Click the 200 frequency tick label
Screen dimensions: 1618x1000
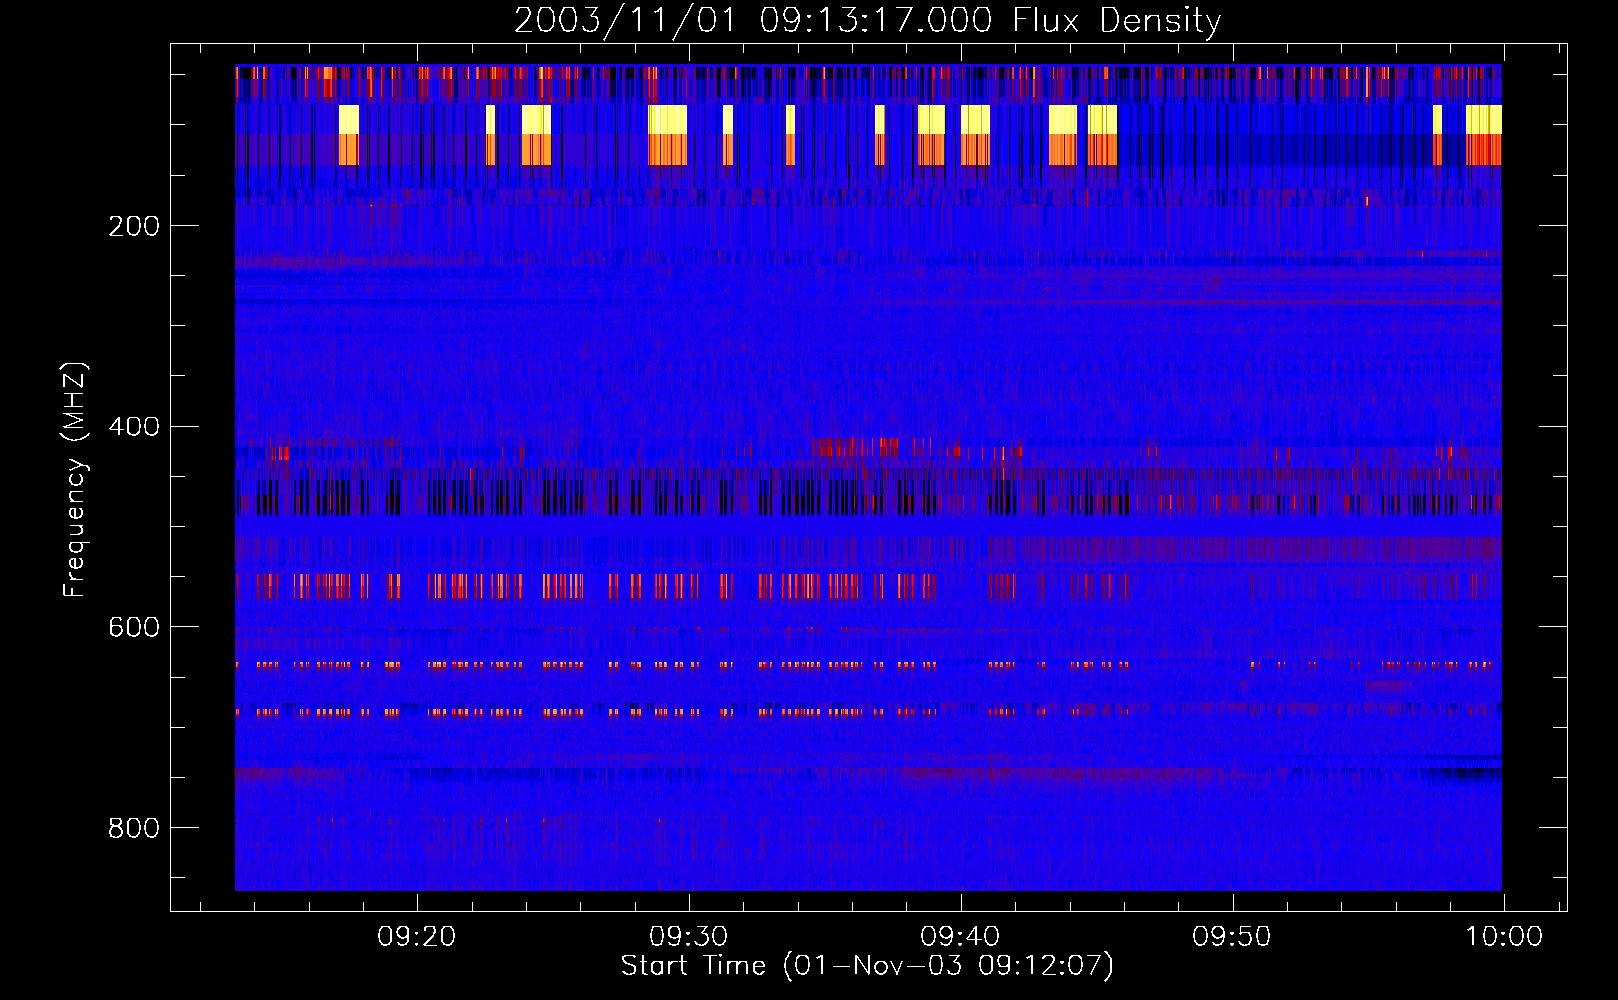[134, 226]
